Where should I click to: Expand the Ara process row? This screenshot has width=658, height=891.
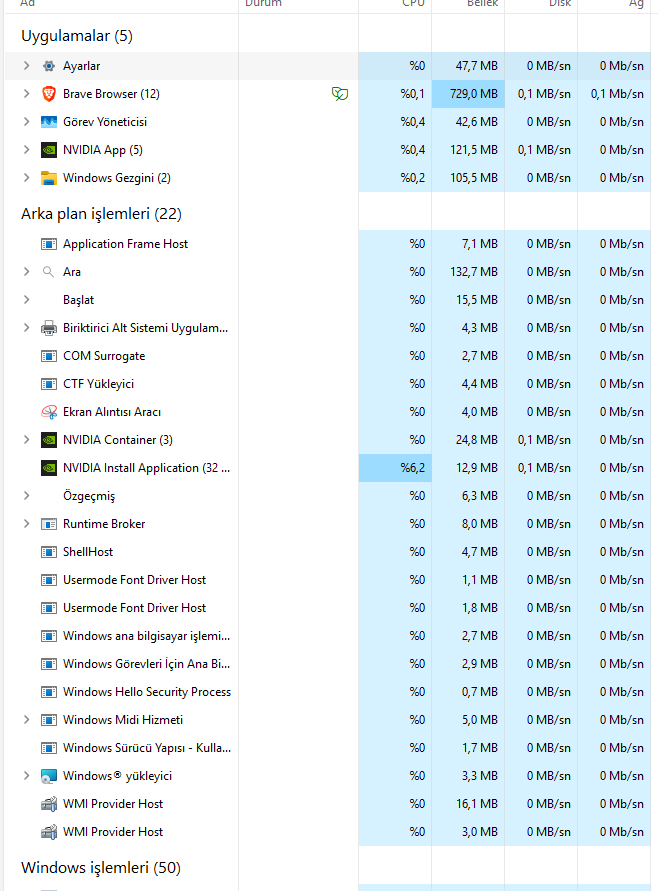pyautogui.click(x=26, y=272)
